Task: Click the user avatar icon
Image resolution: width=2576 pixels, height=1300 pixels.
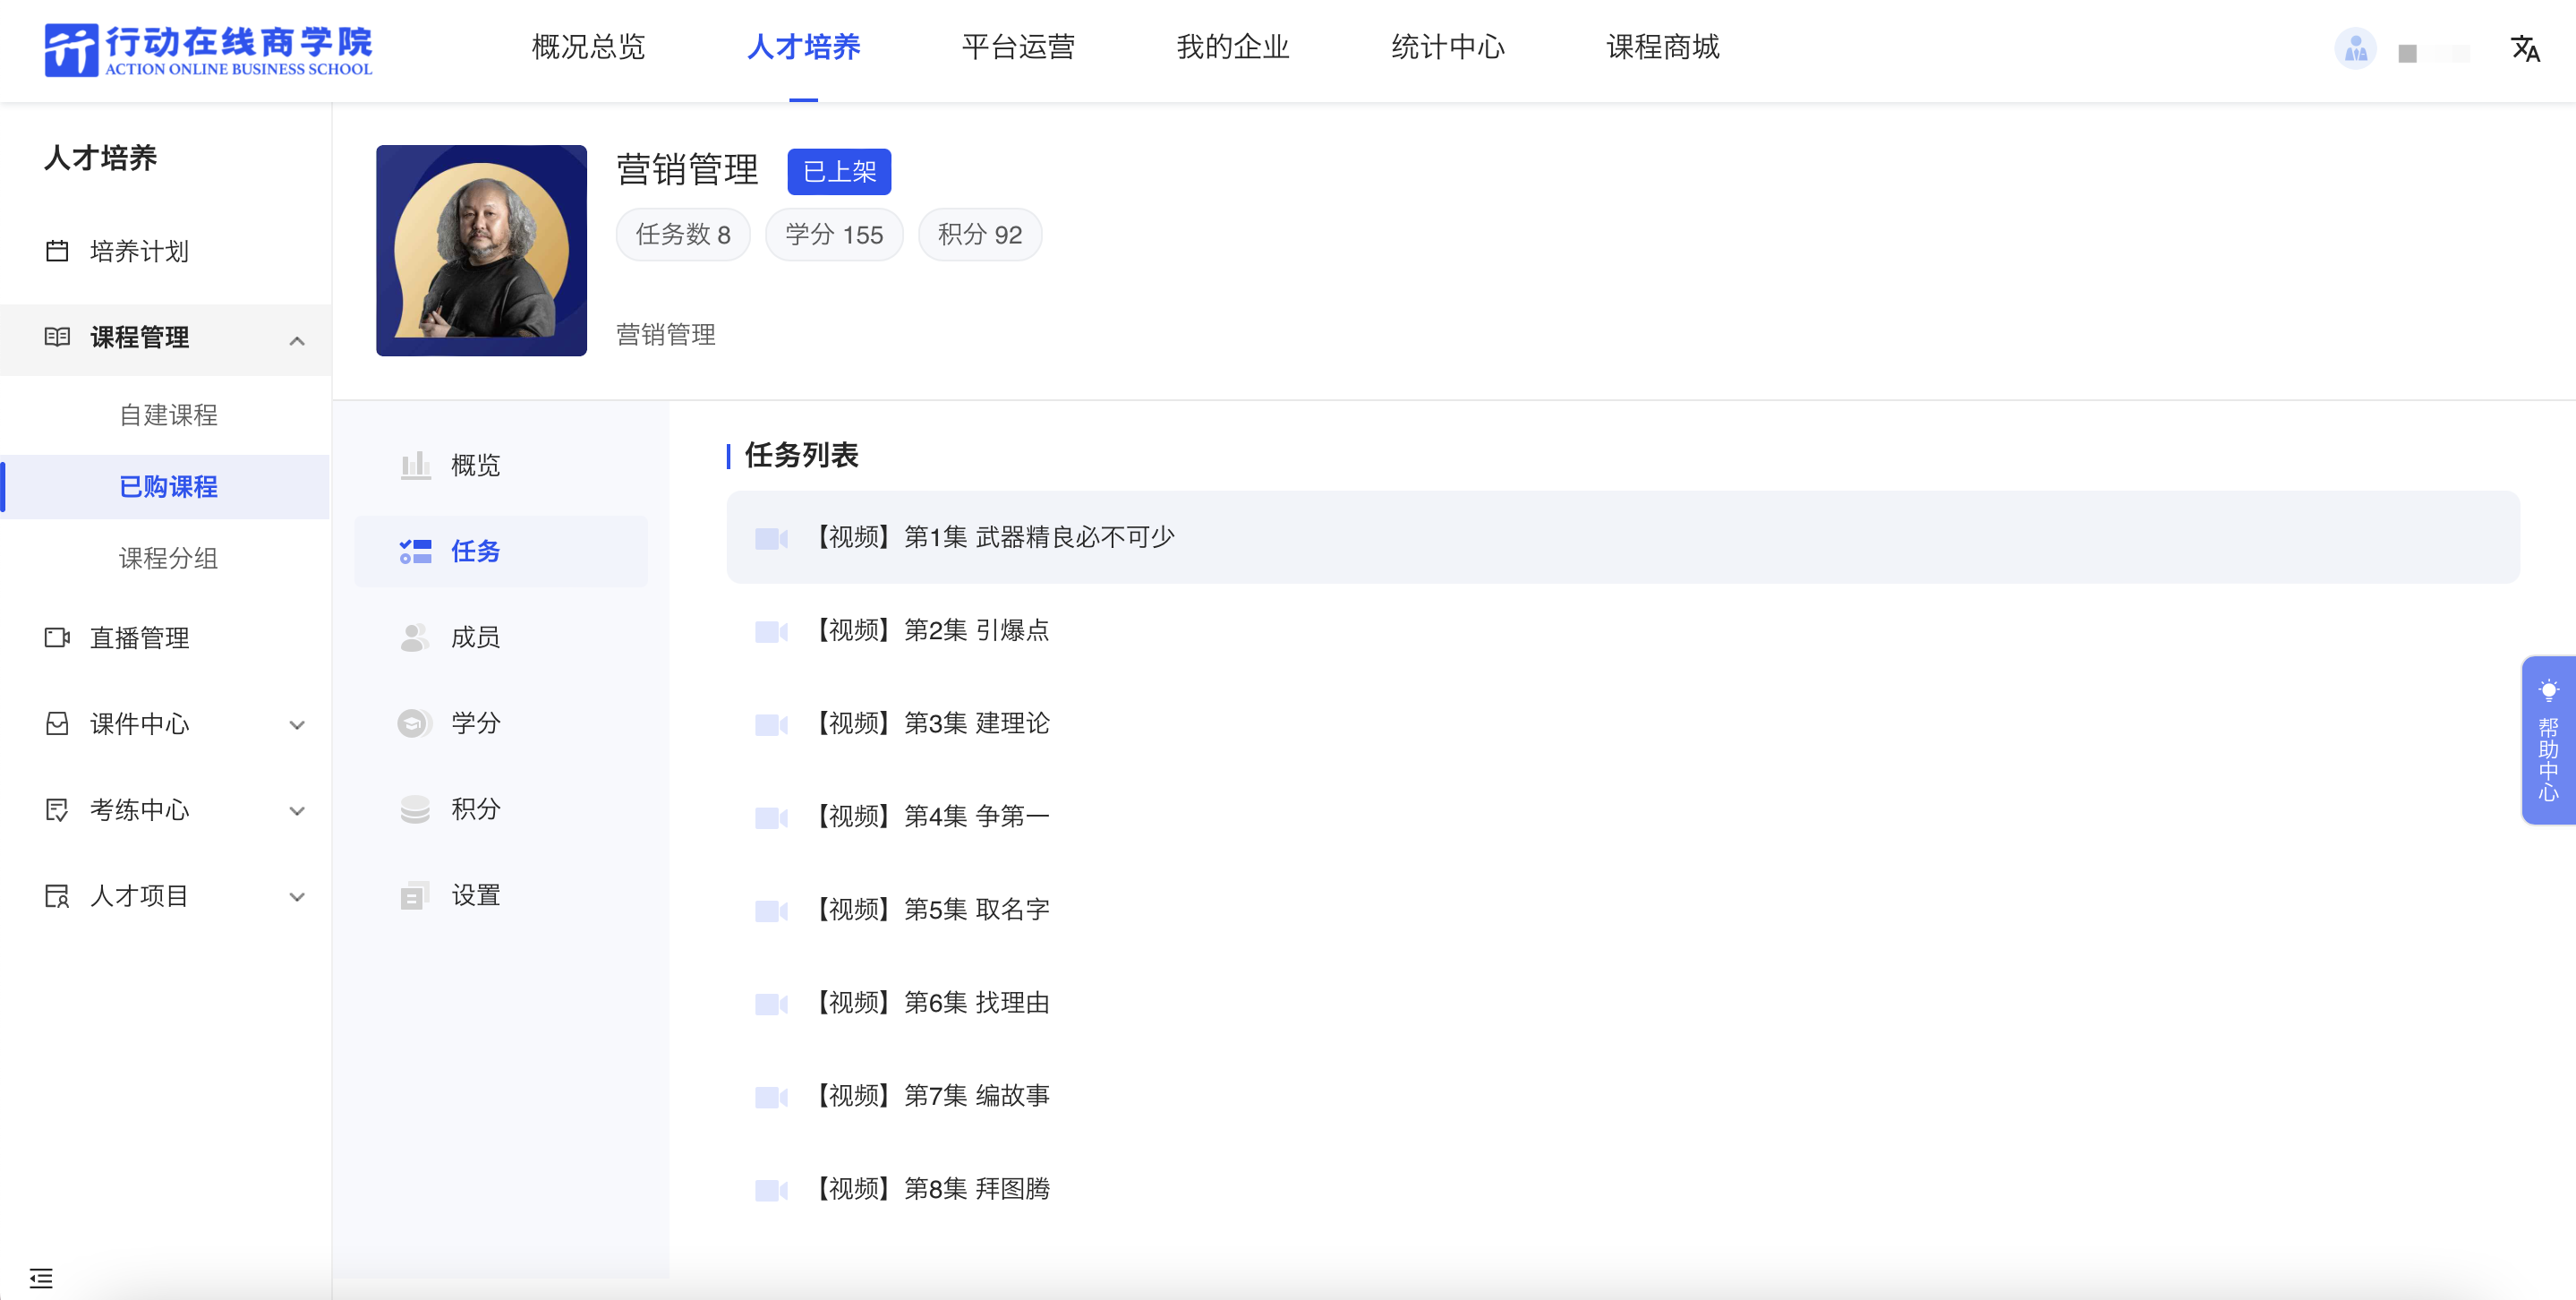Action: [x=2355, y=48]
